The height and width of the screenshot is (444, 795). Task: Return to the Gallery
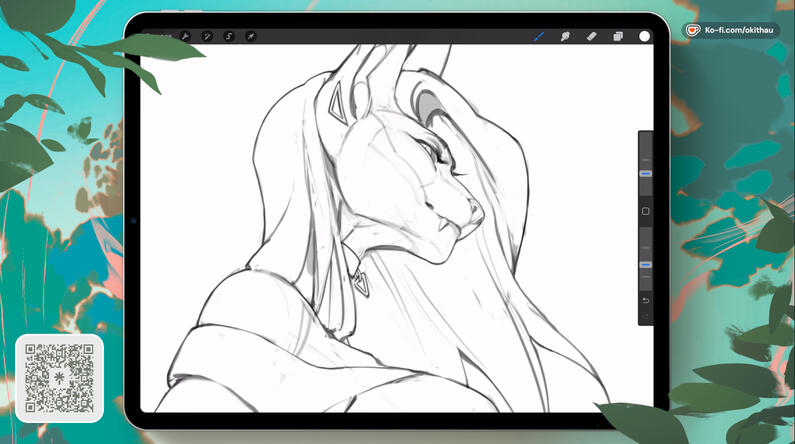click(158, 36)
